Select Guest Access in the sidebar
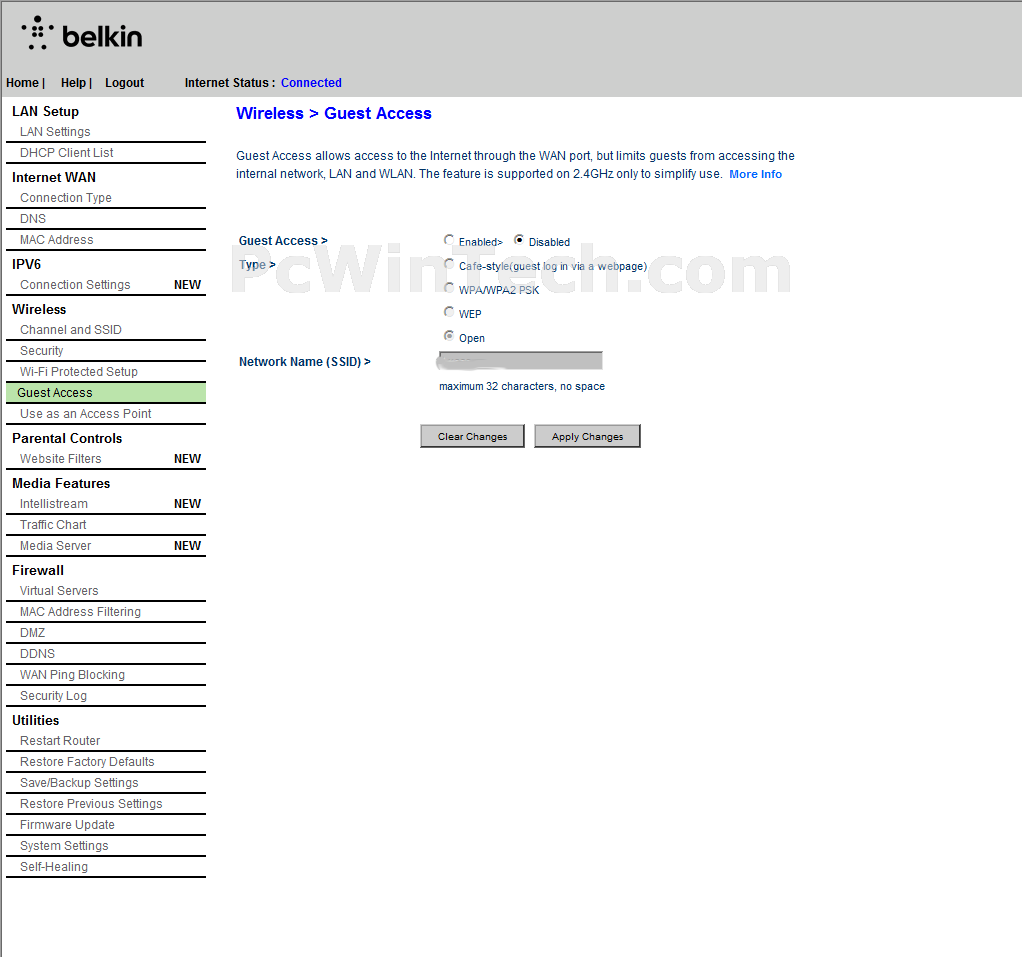The image size is (1022, 957). point(106,392)
